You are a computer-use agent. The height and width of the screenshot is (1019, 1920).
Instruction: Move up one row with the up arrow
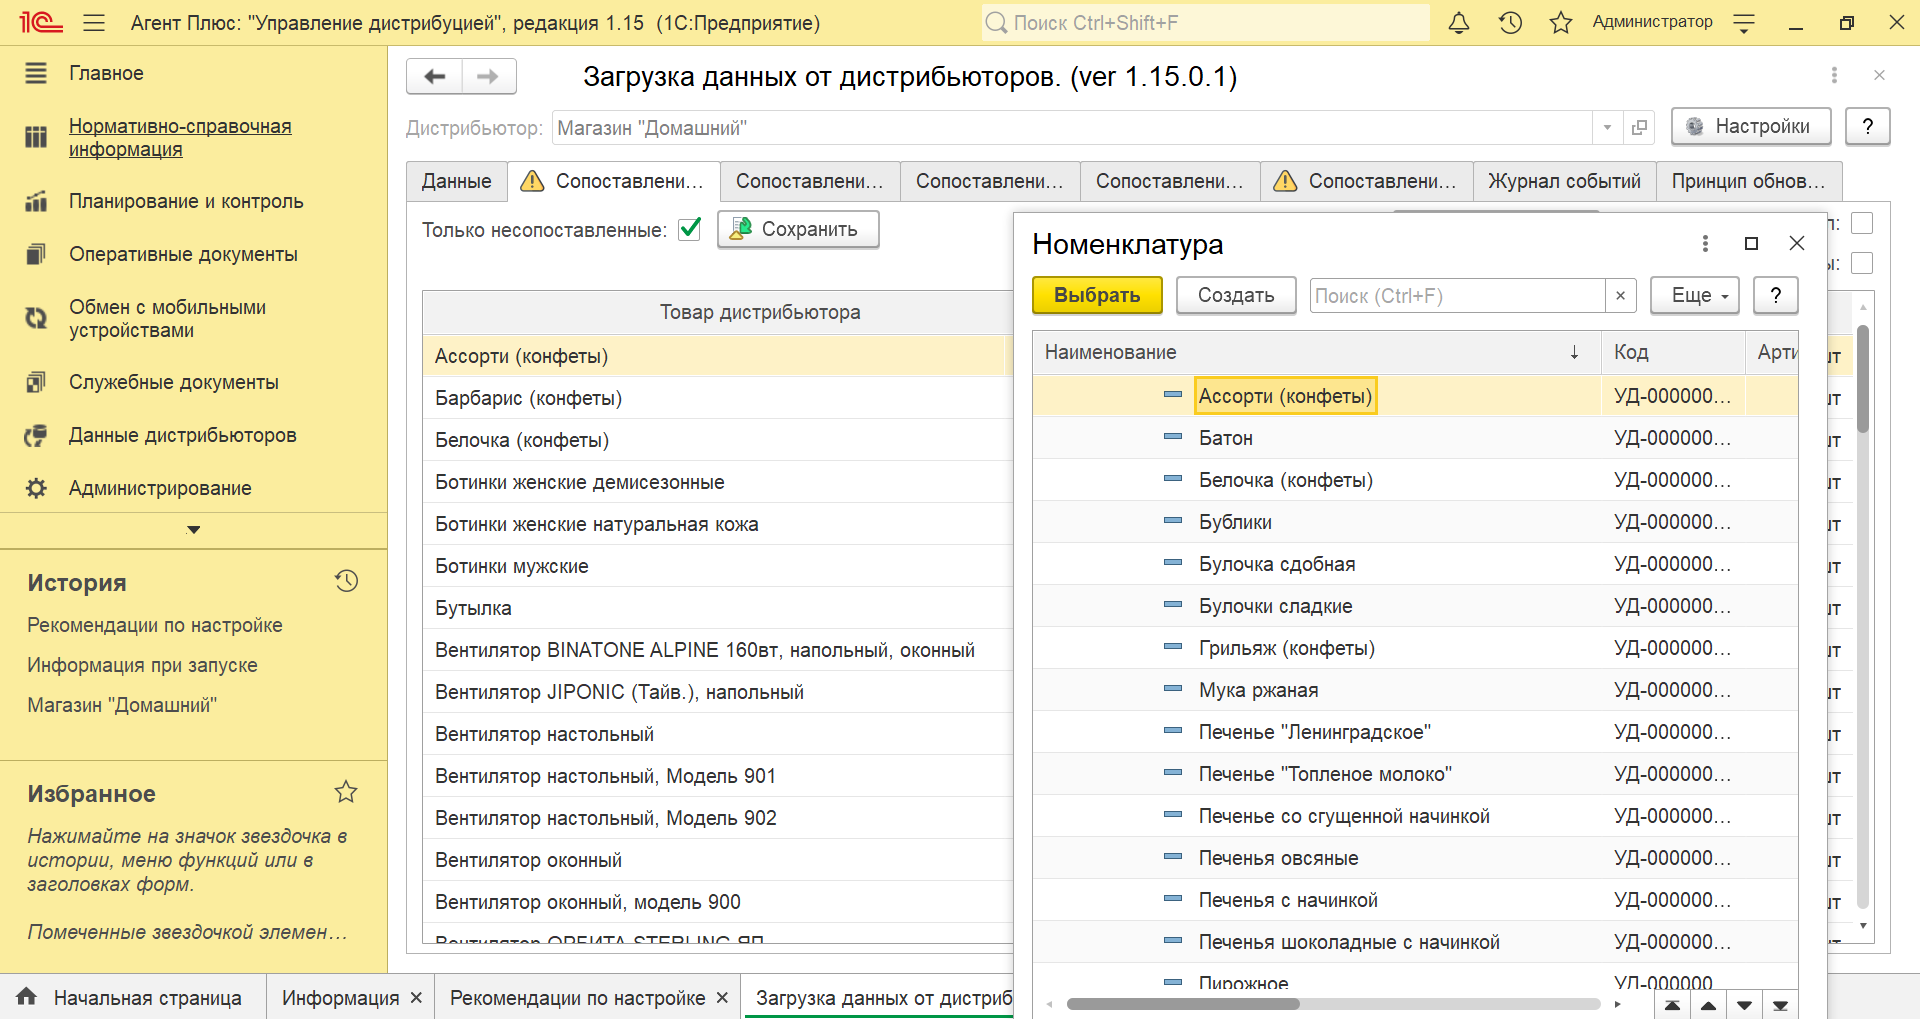tap(1708, 1005)
